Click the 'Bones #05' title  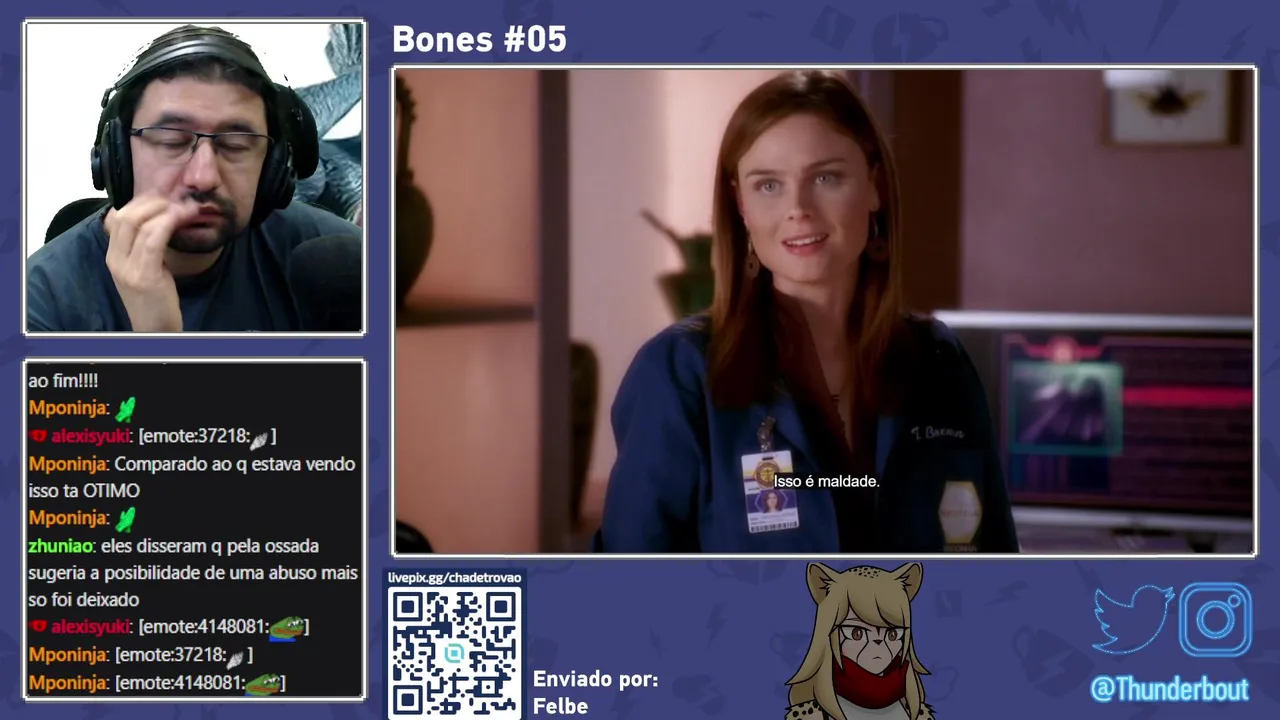(479, 39)
